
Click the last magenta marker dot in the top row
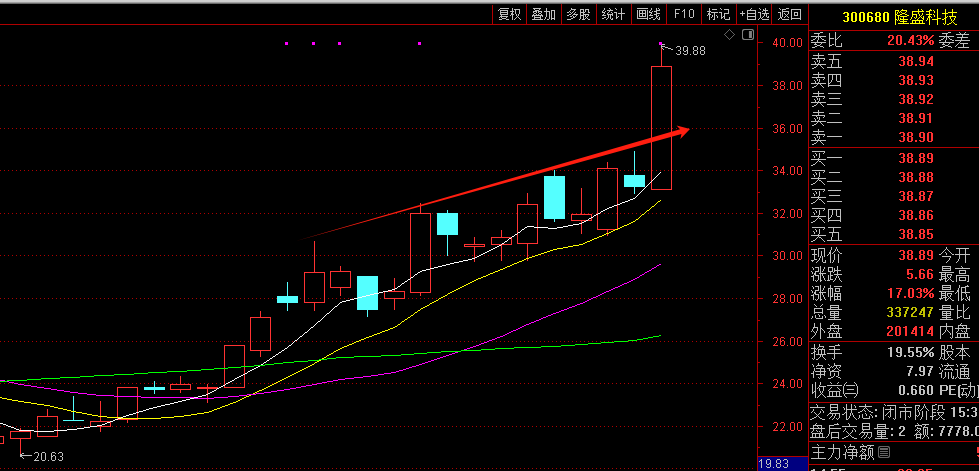pos(420,44)
